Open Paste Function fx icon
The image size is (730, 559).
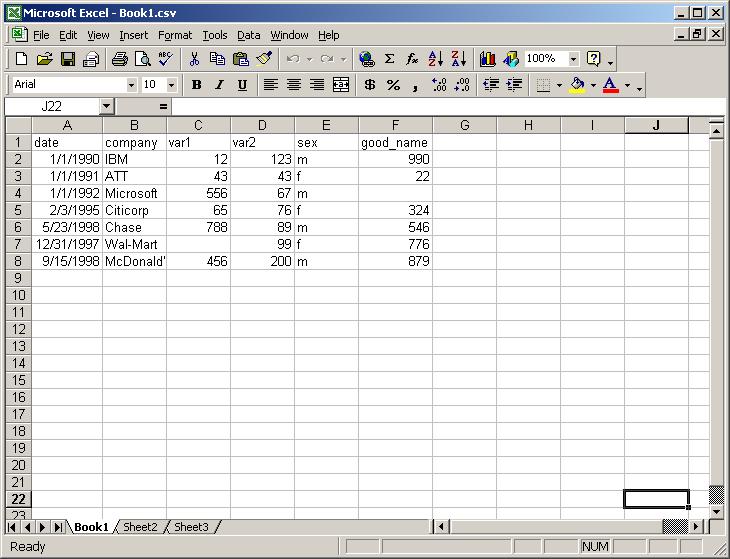[412, 59]
